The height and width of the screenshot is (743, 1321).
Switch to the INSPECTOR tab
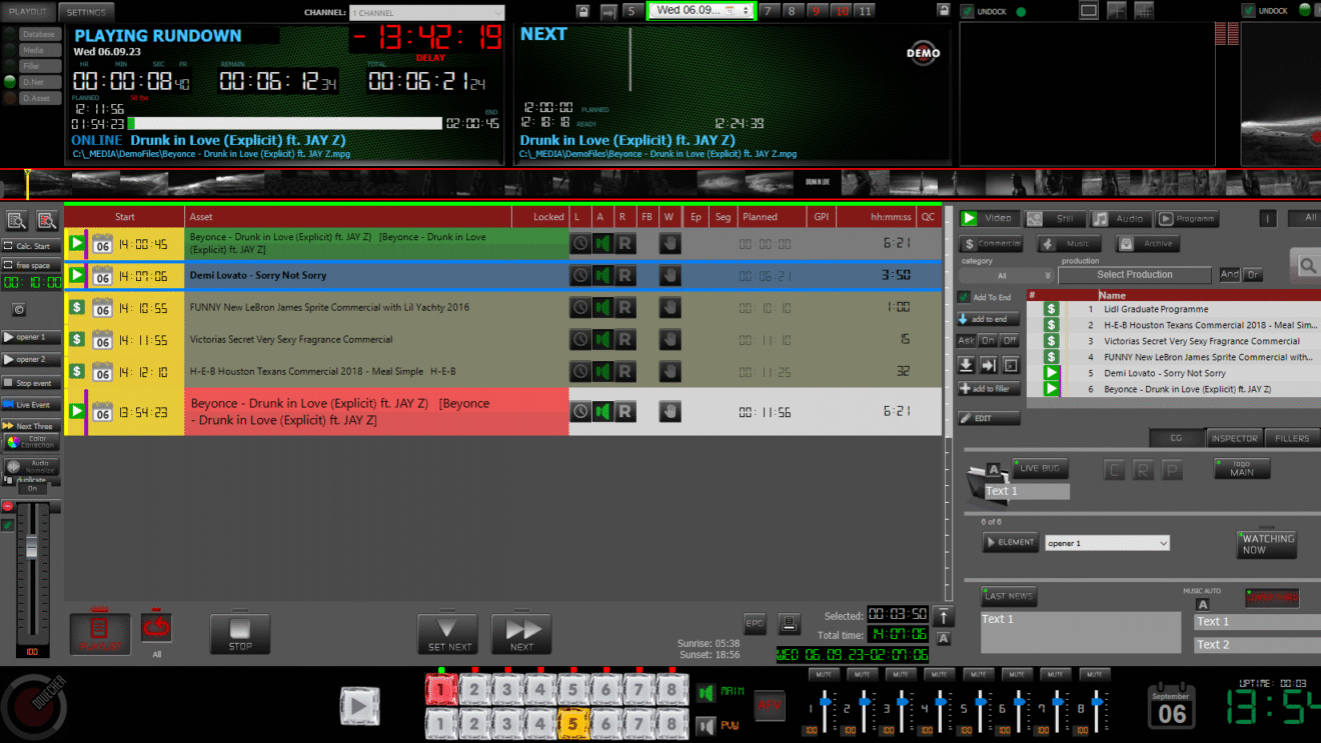[1234, 438]
